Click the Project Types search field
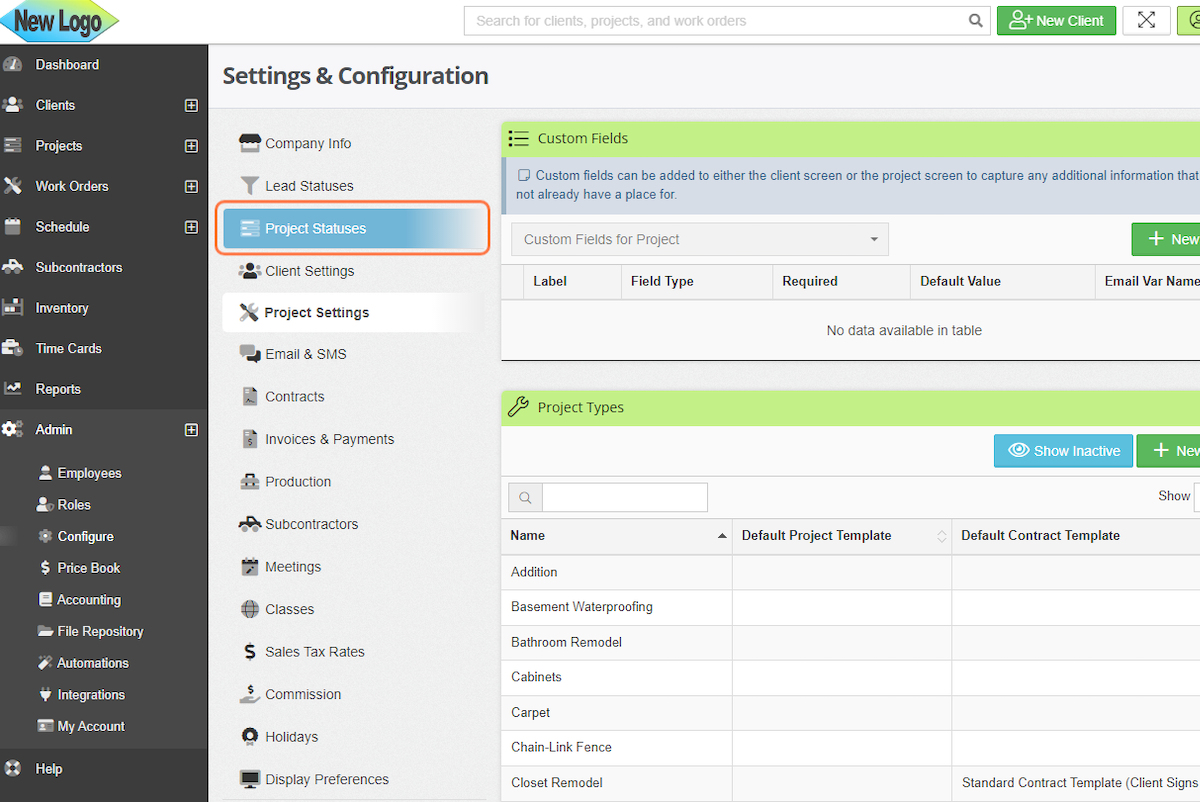This screenshot has height=802, width=1200. 624,497
